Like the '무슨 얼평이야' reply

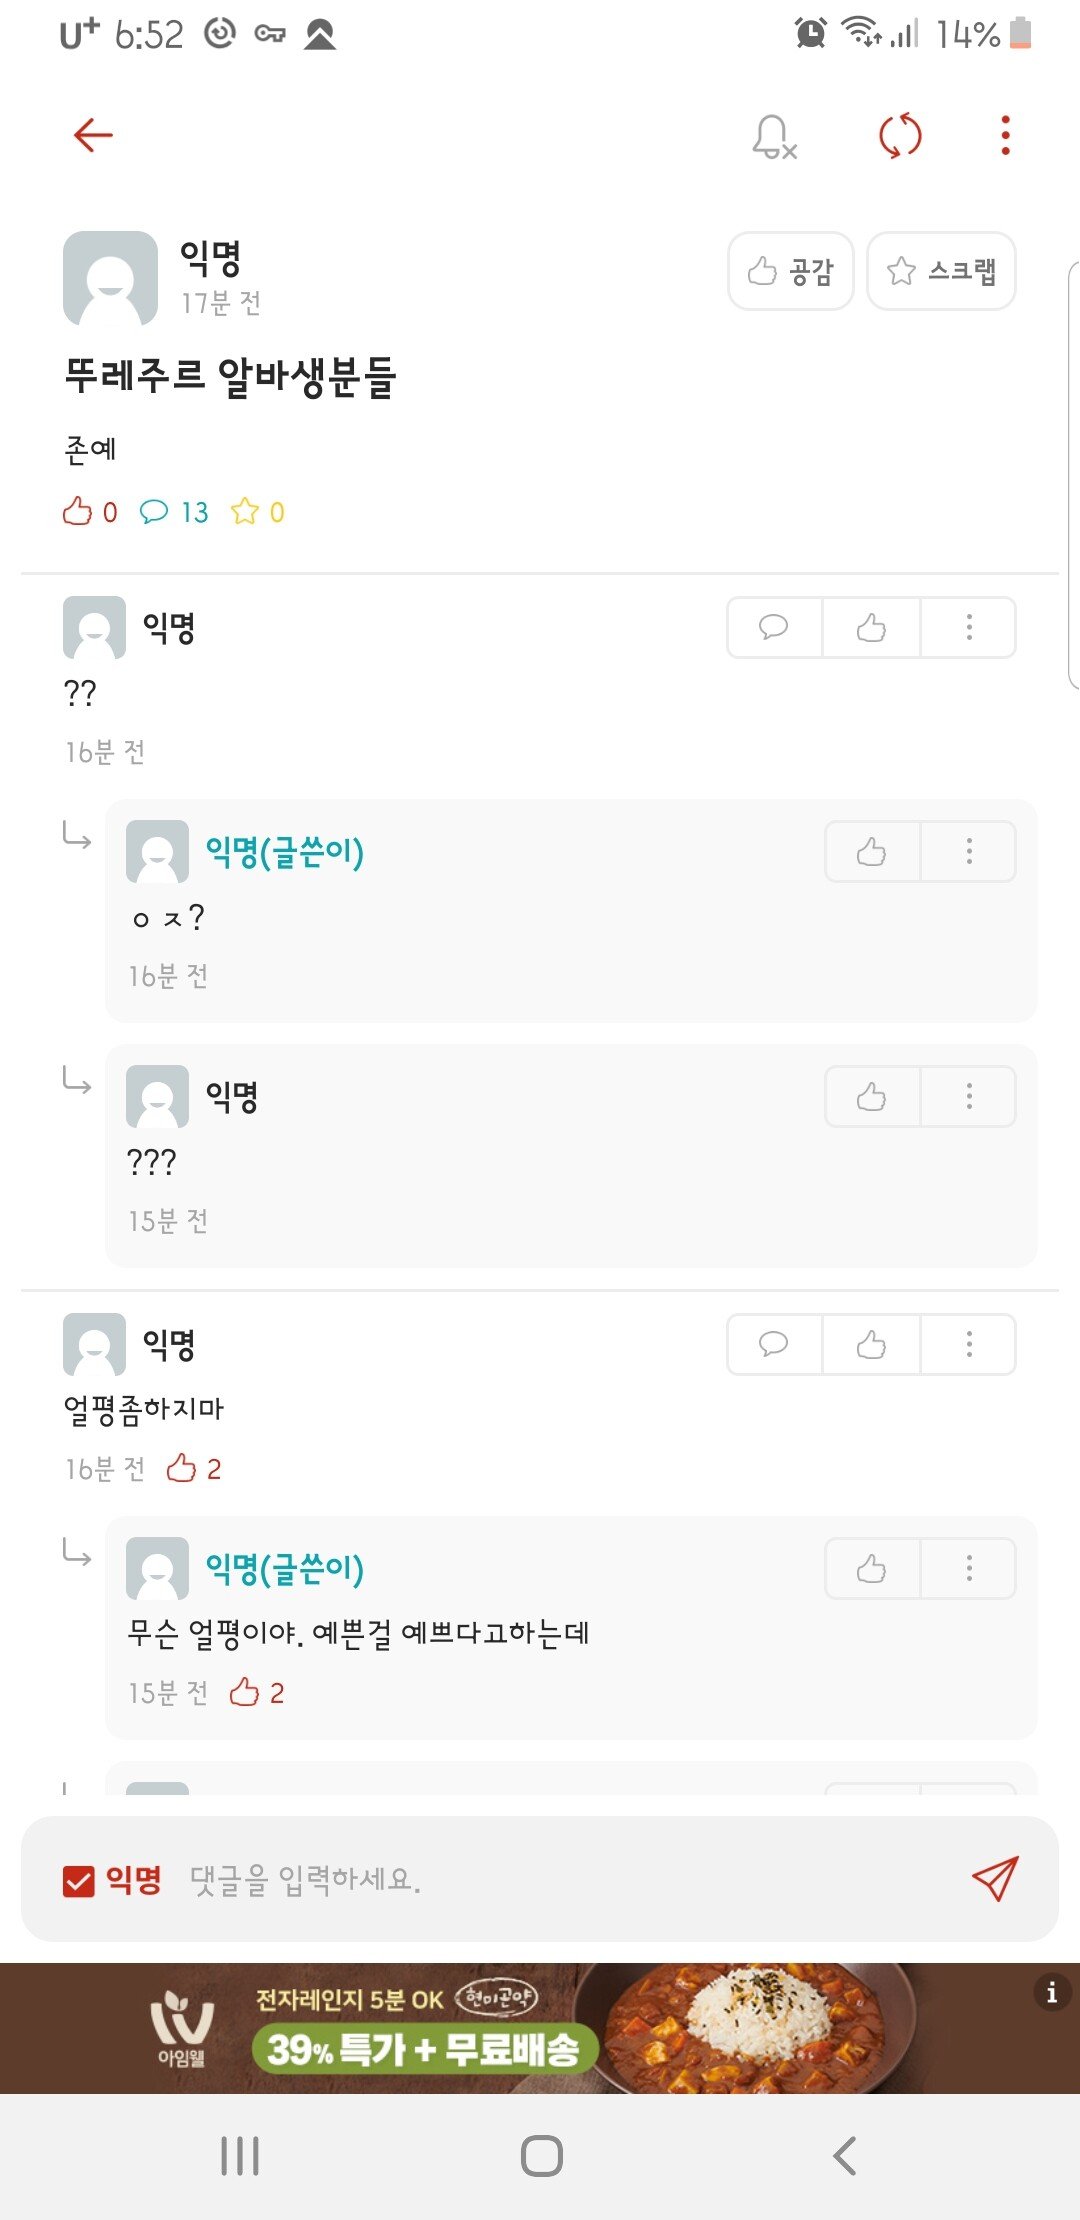point(871,1569)
